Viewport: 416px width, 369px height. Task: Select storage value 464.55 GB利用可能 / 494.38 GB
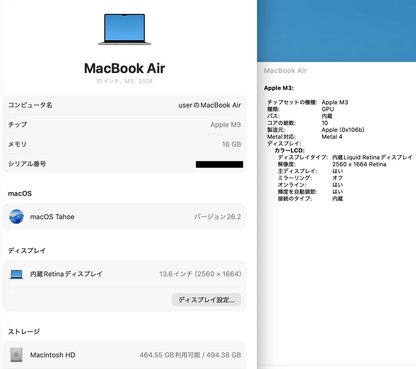click(x=190, y=355)
